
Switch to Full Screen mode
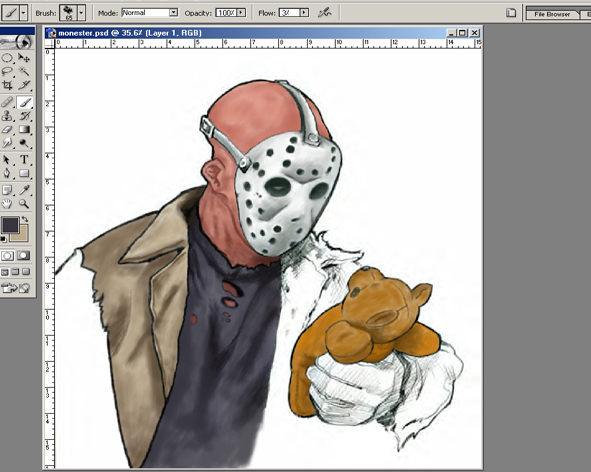[x=26, y=272]
